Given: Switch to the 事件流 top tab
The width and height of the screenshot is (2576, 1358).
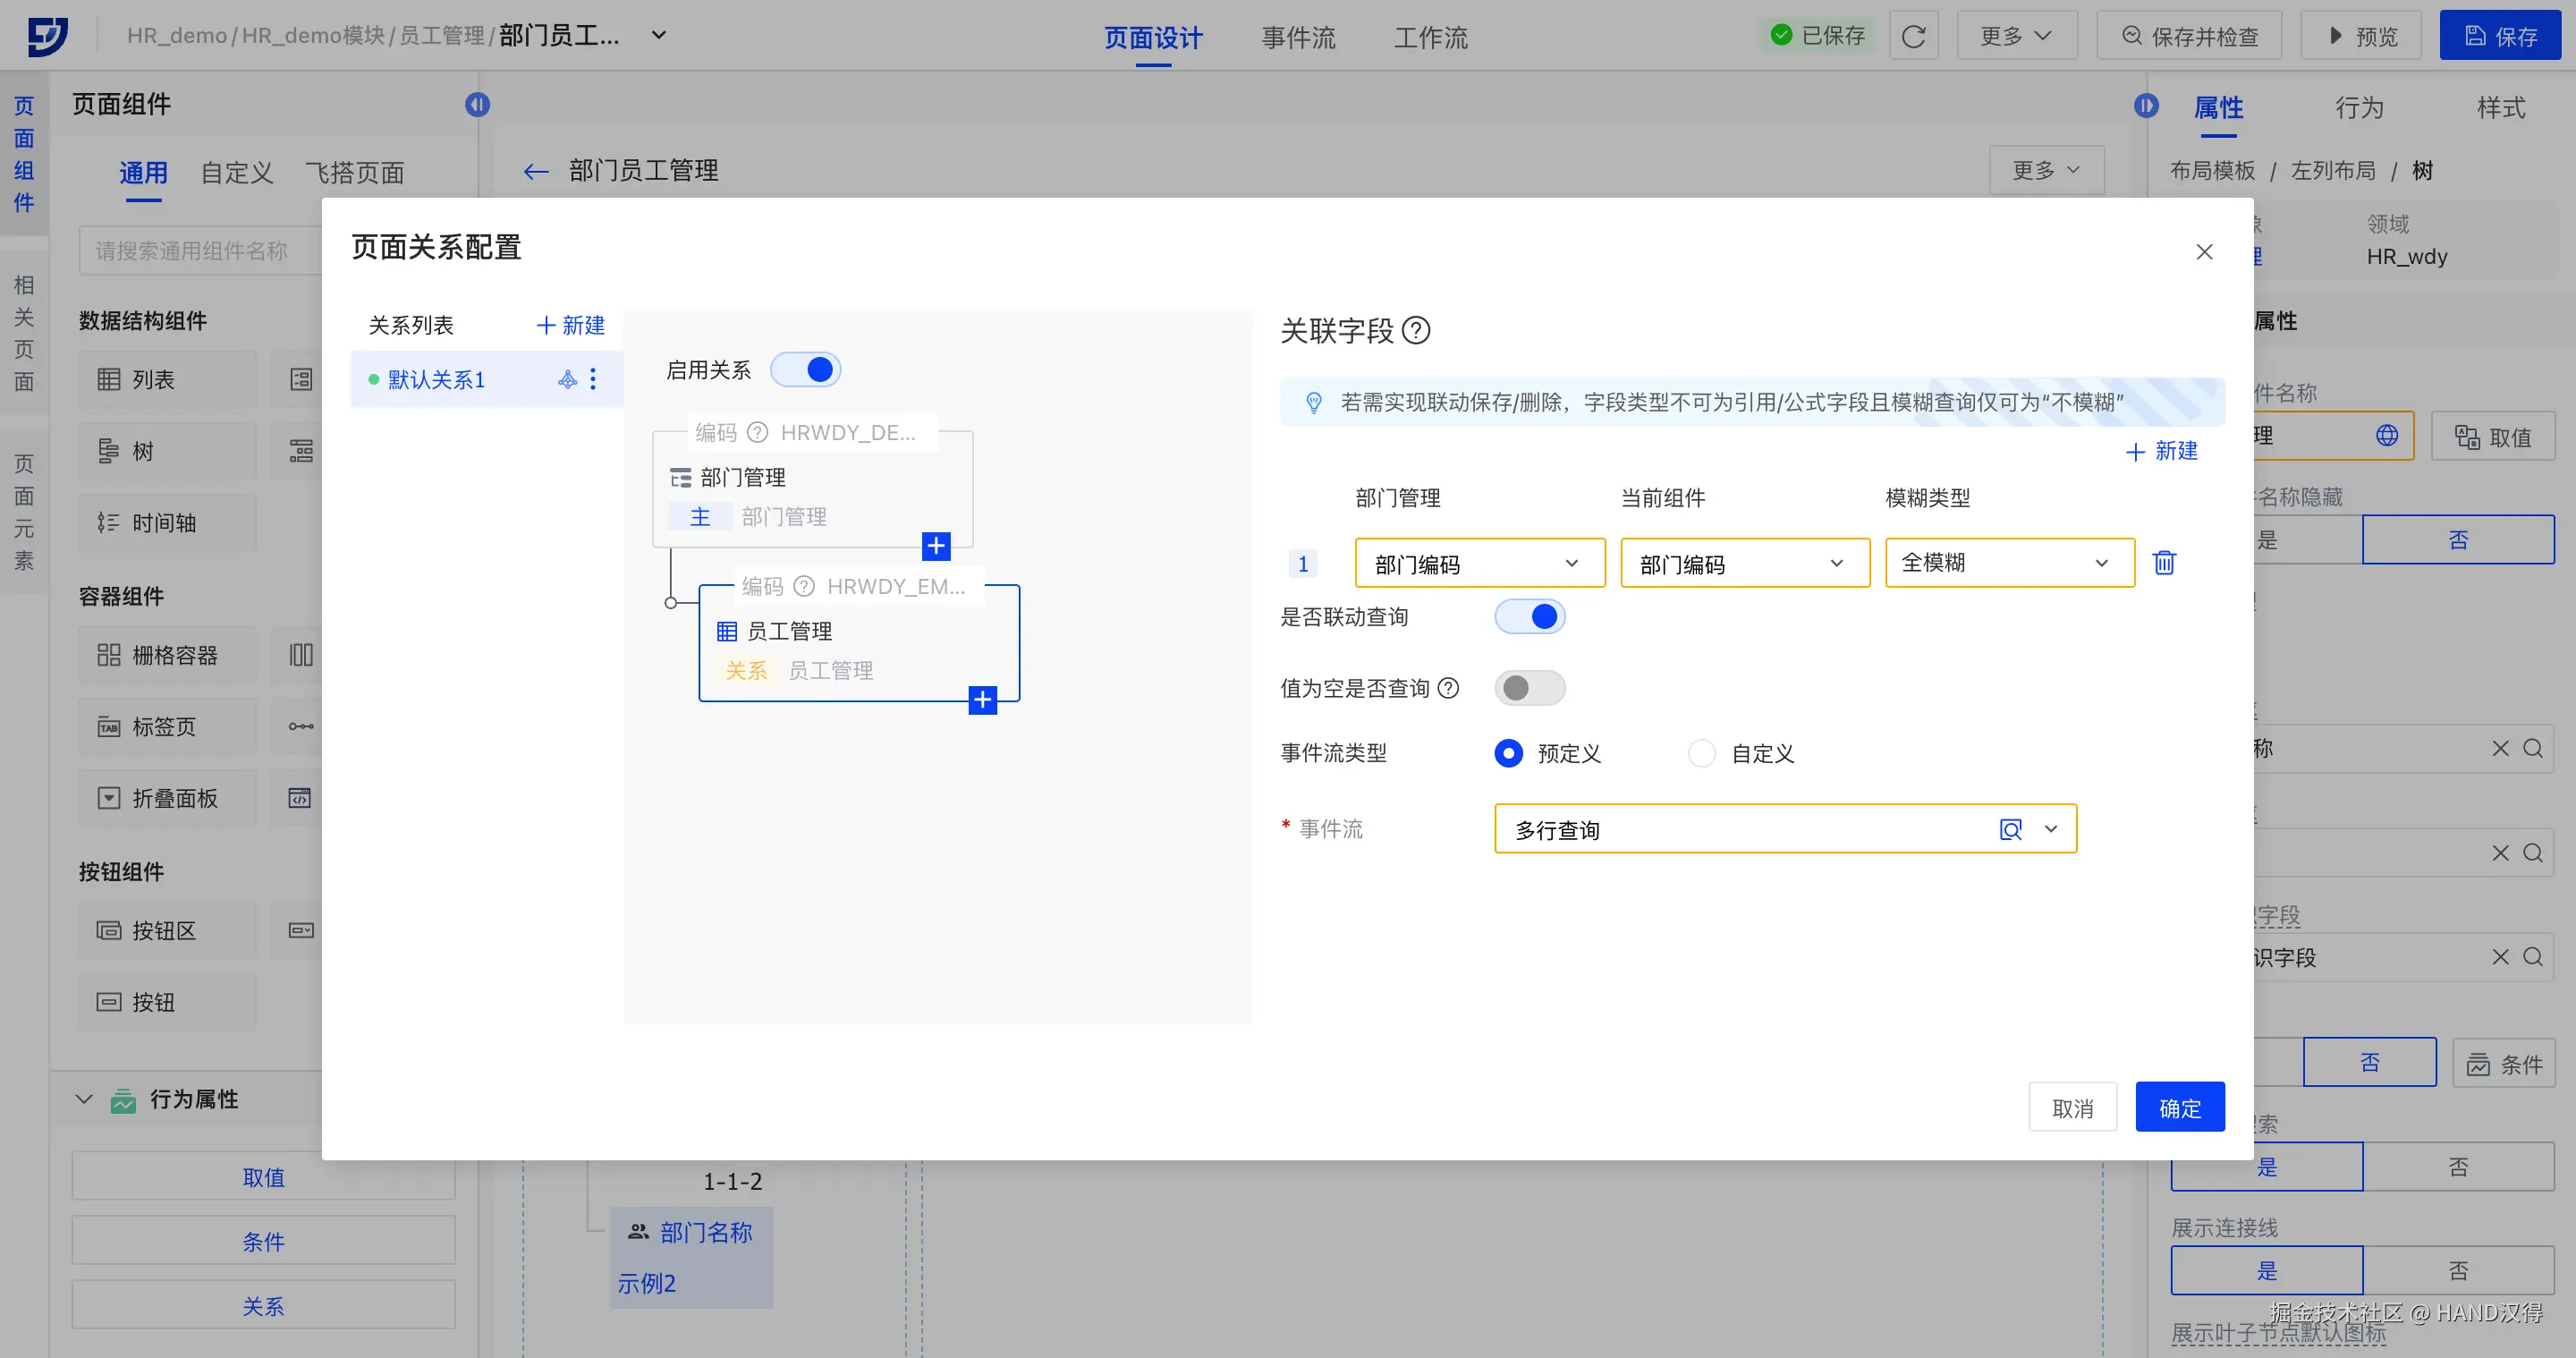Looking at the screenshot, I should point(1298,37).
